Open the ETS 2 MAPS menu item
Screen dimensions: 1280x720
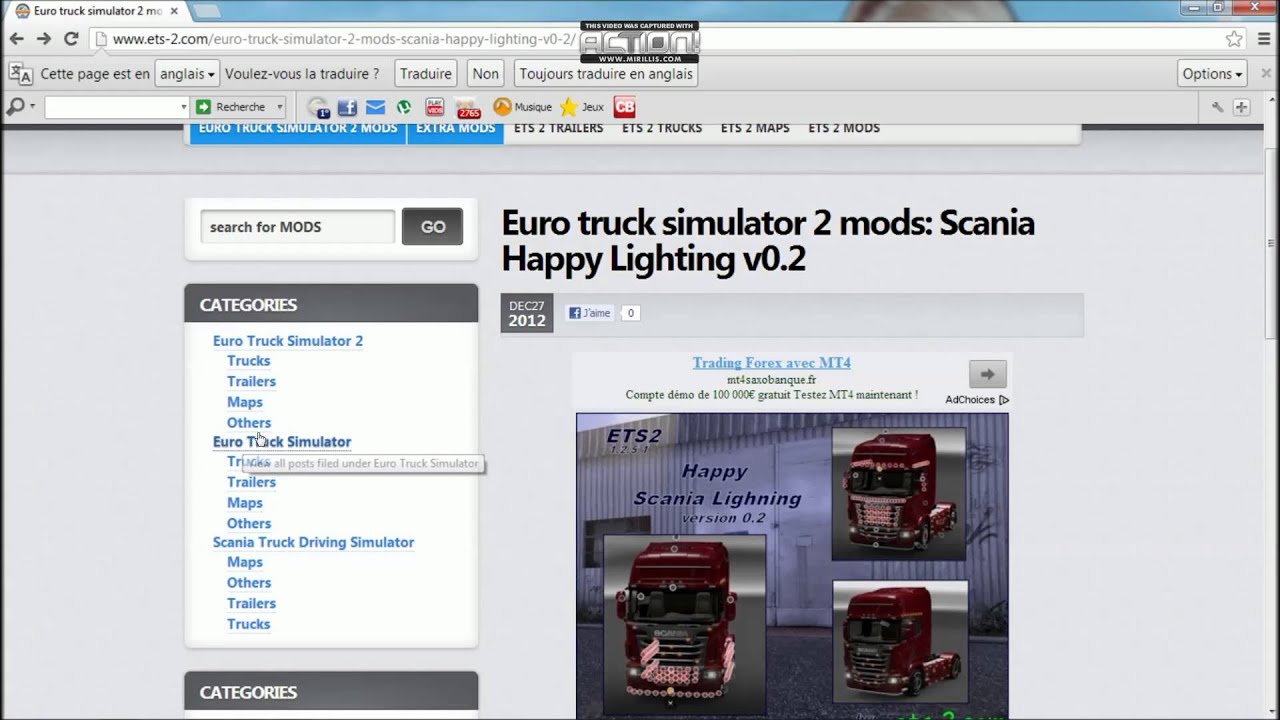coord(755,128)
